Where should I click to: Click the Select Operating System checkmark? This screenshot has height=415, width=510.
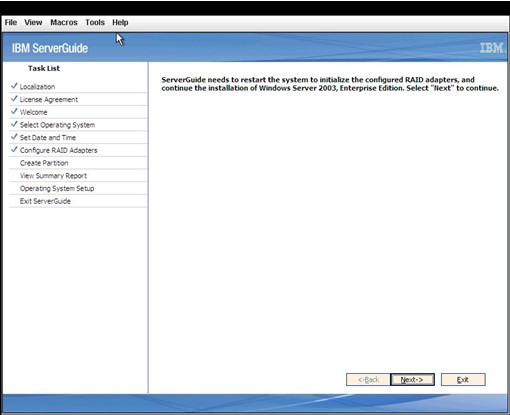(14, 124)
